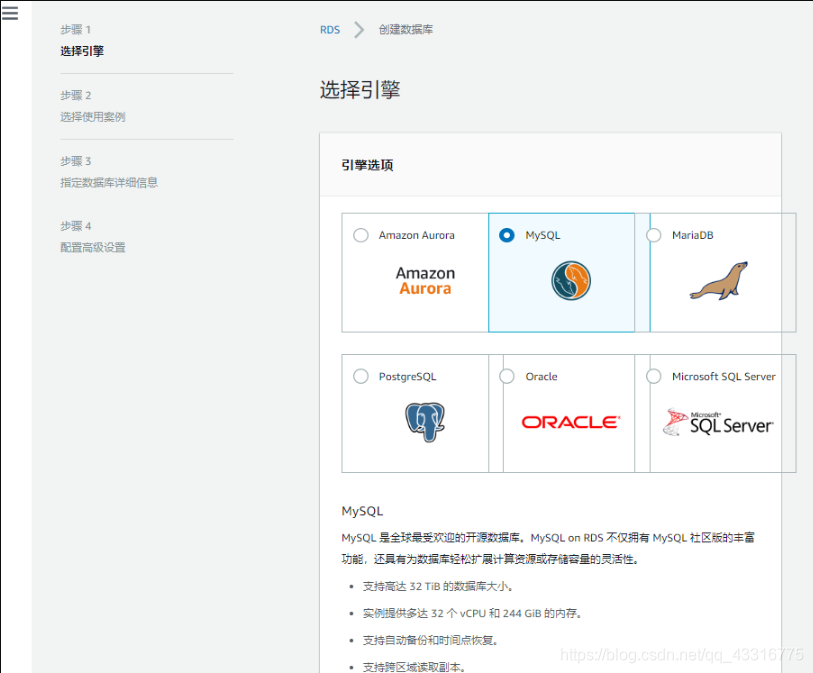
Task: Select the Oracle radio button
Action: (x=507, y=376)
